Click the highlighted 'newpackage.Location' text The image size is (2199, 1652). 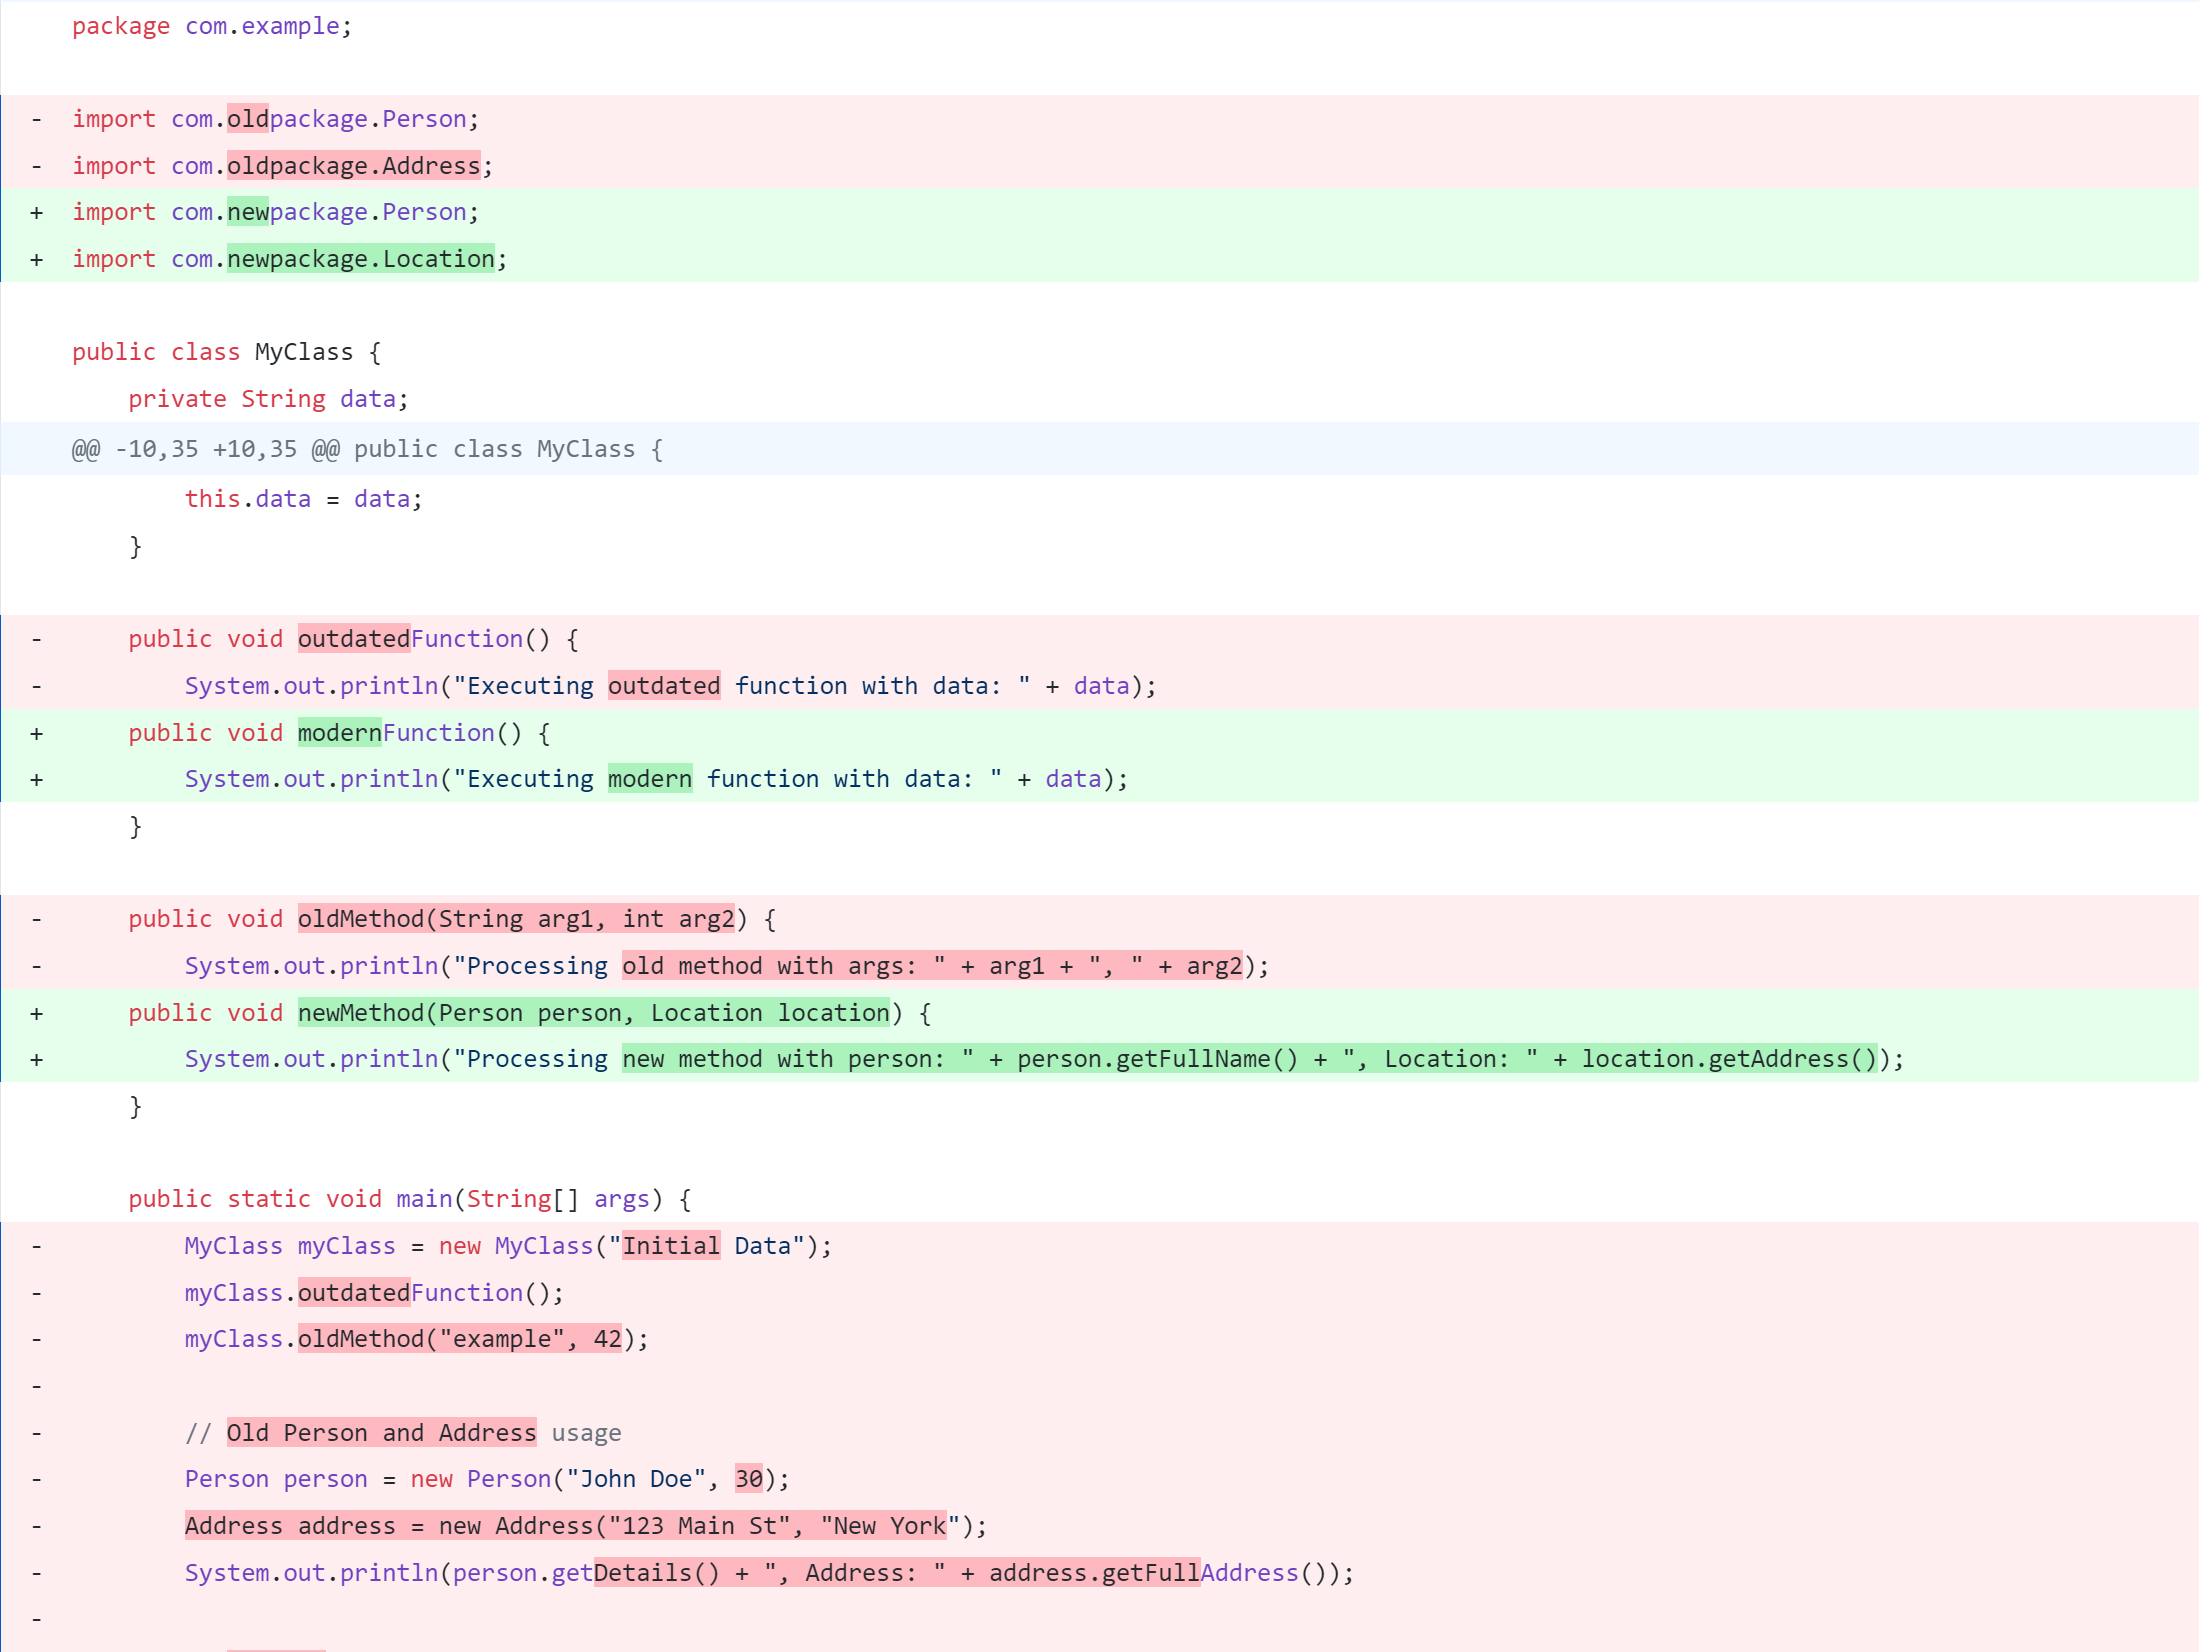point(360,259)
